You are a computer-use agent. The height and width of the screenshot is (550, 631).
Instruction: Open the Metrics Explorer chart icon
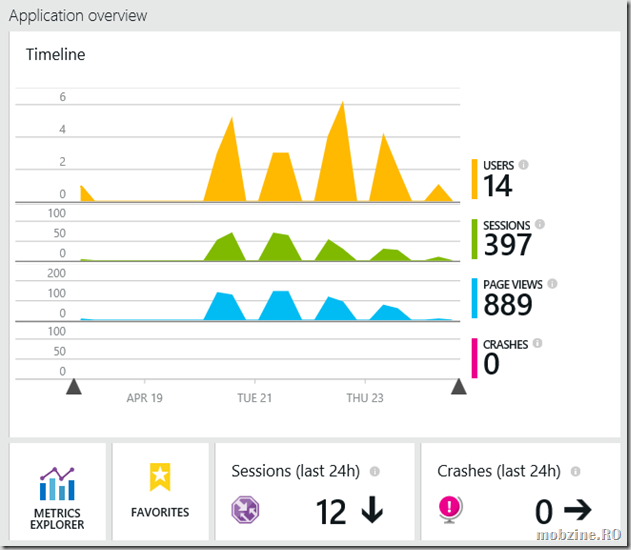56,484
